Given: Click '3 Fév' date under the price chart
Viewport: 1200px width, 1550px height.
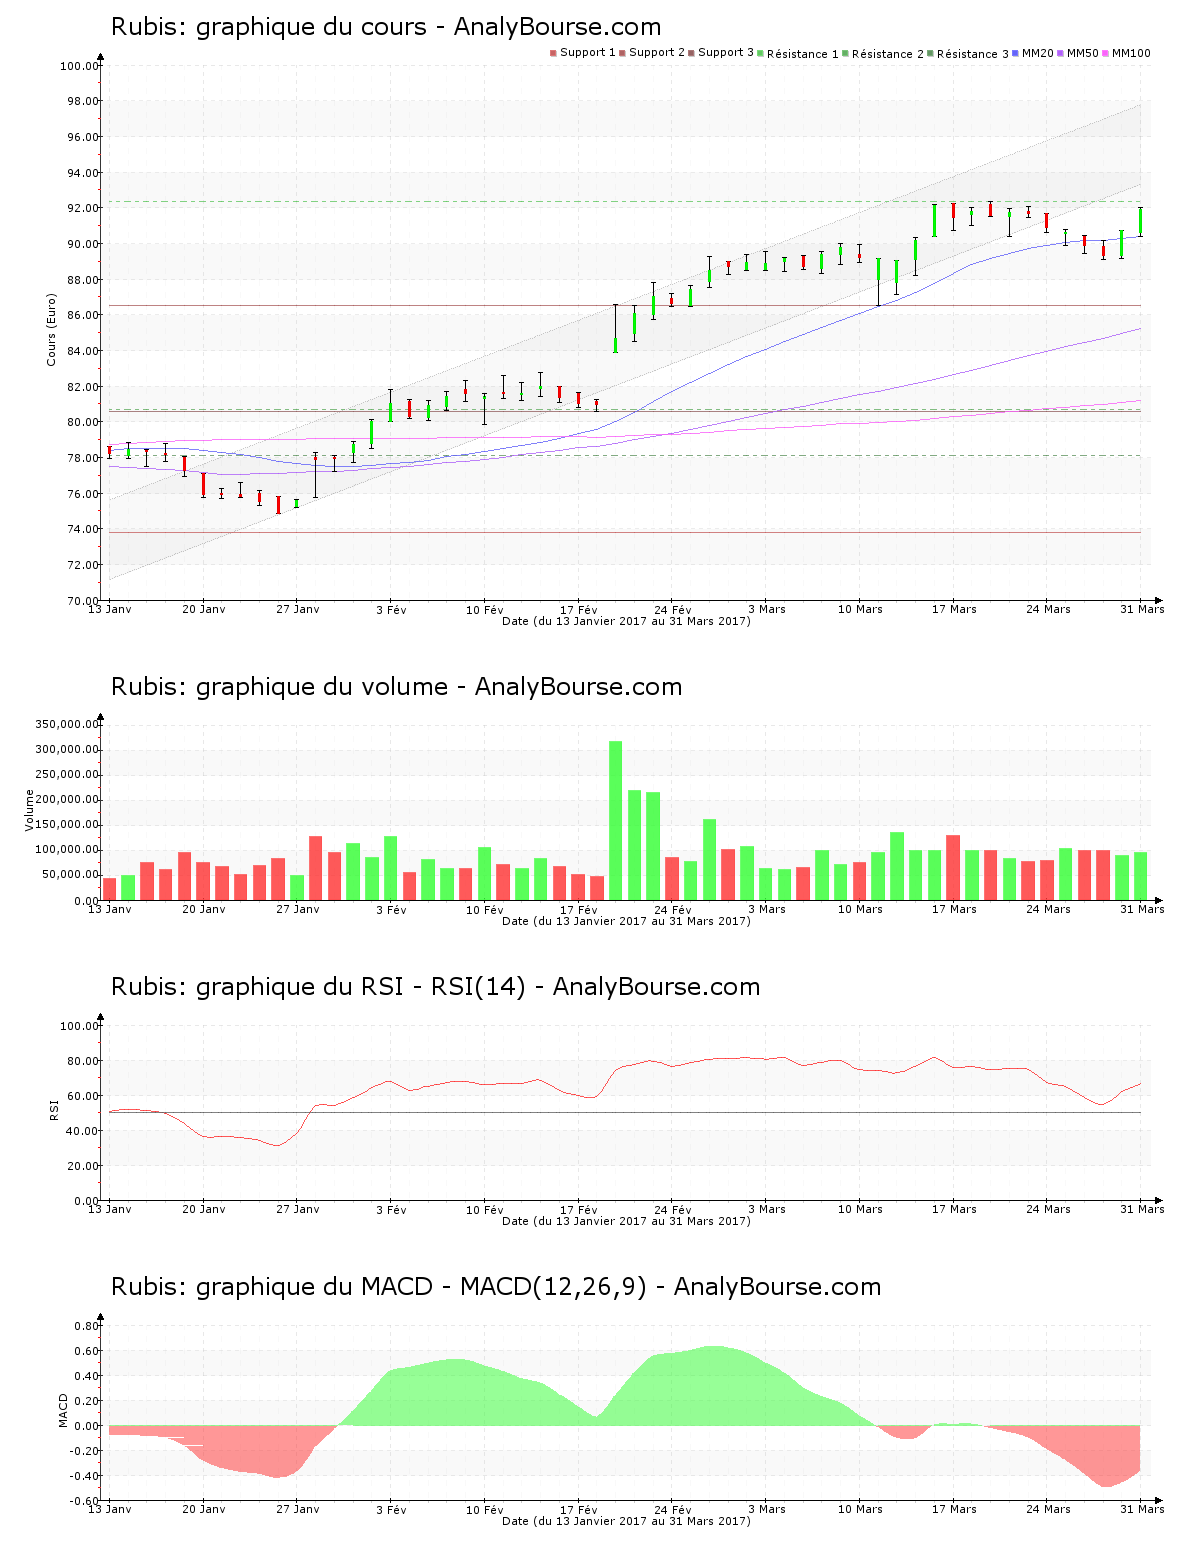Looking at the screenshot, I should [391, 609].
